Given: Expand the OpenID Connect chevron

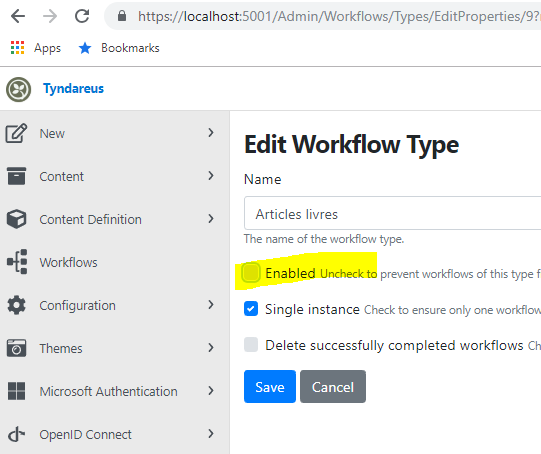Looking at the screenshot, I should coord(211,434).
